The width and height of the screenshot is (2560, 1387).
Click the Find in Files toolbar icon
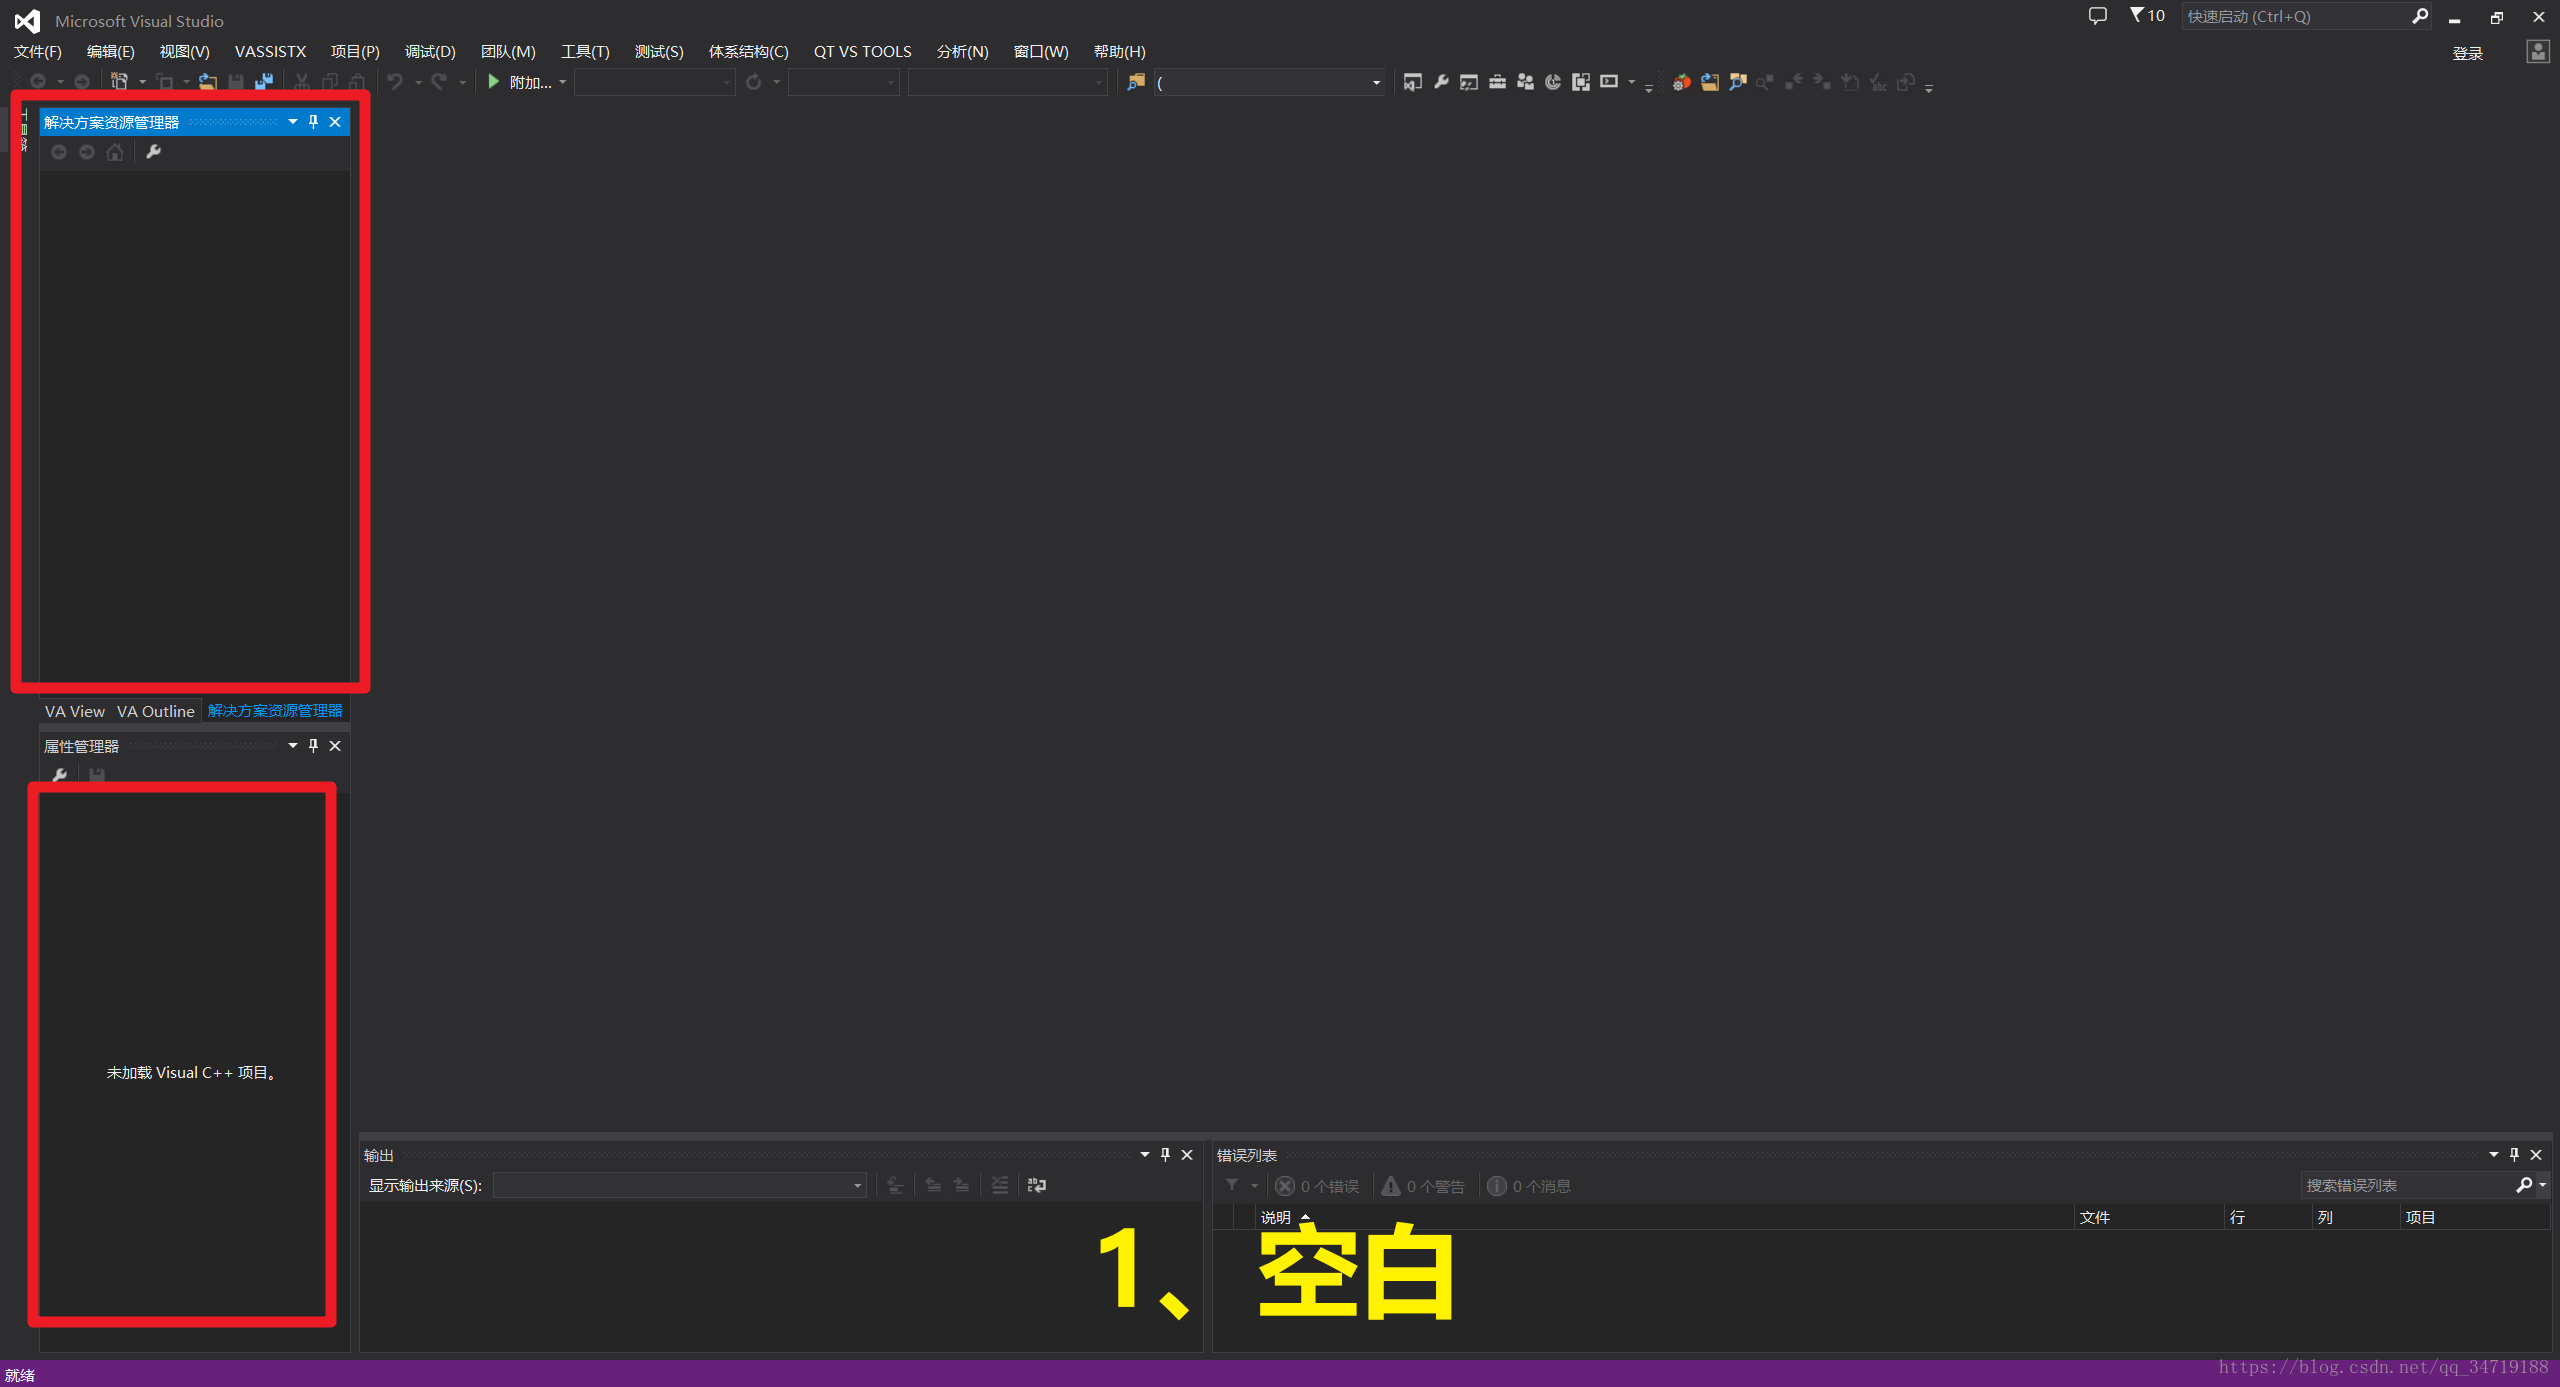(1135, 82)
